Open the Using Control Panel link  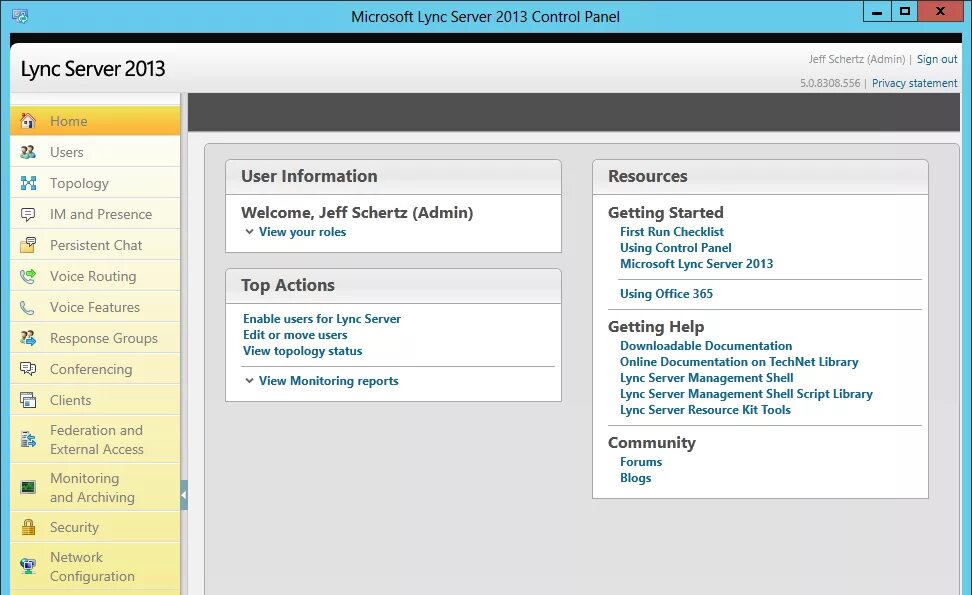[x=676, y=248]
